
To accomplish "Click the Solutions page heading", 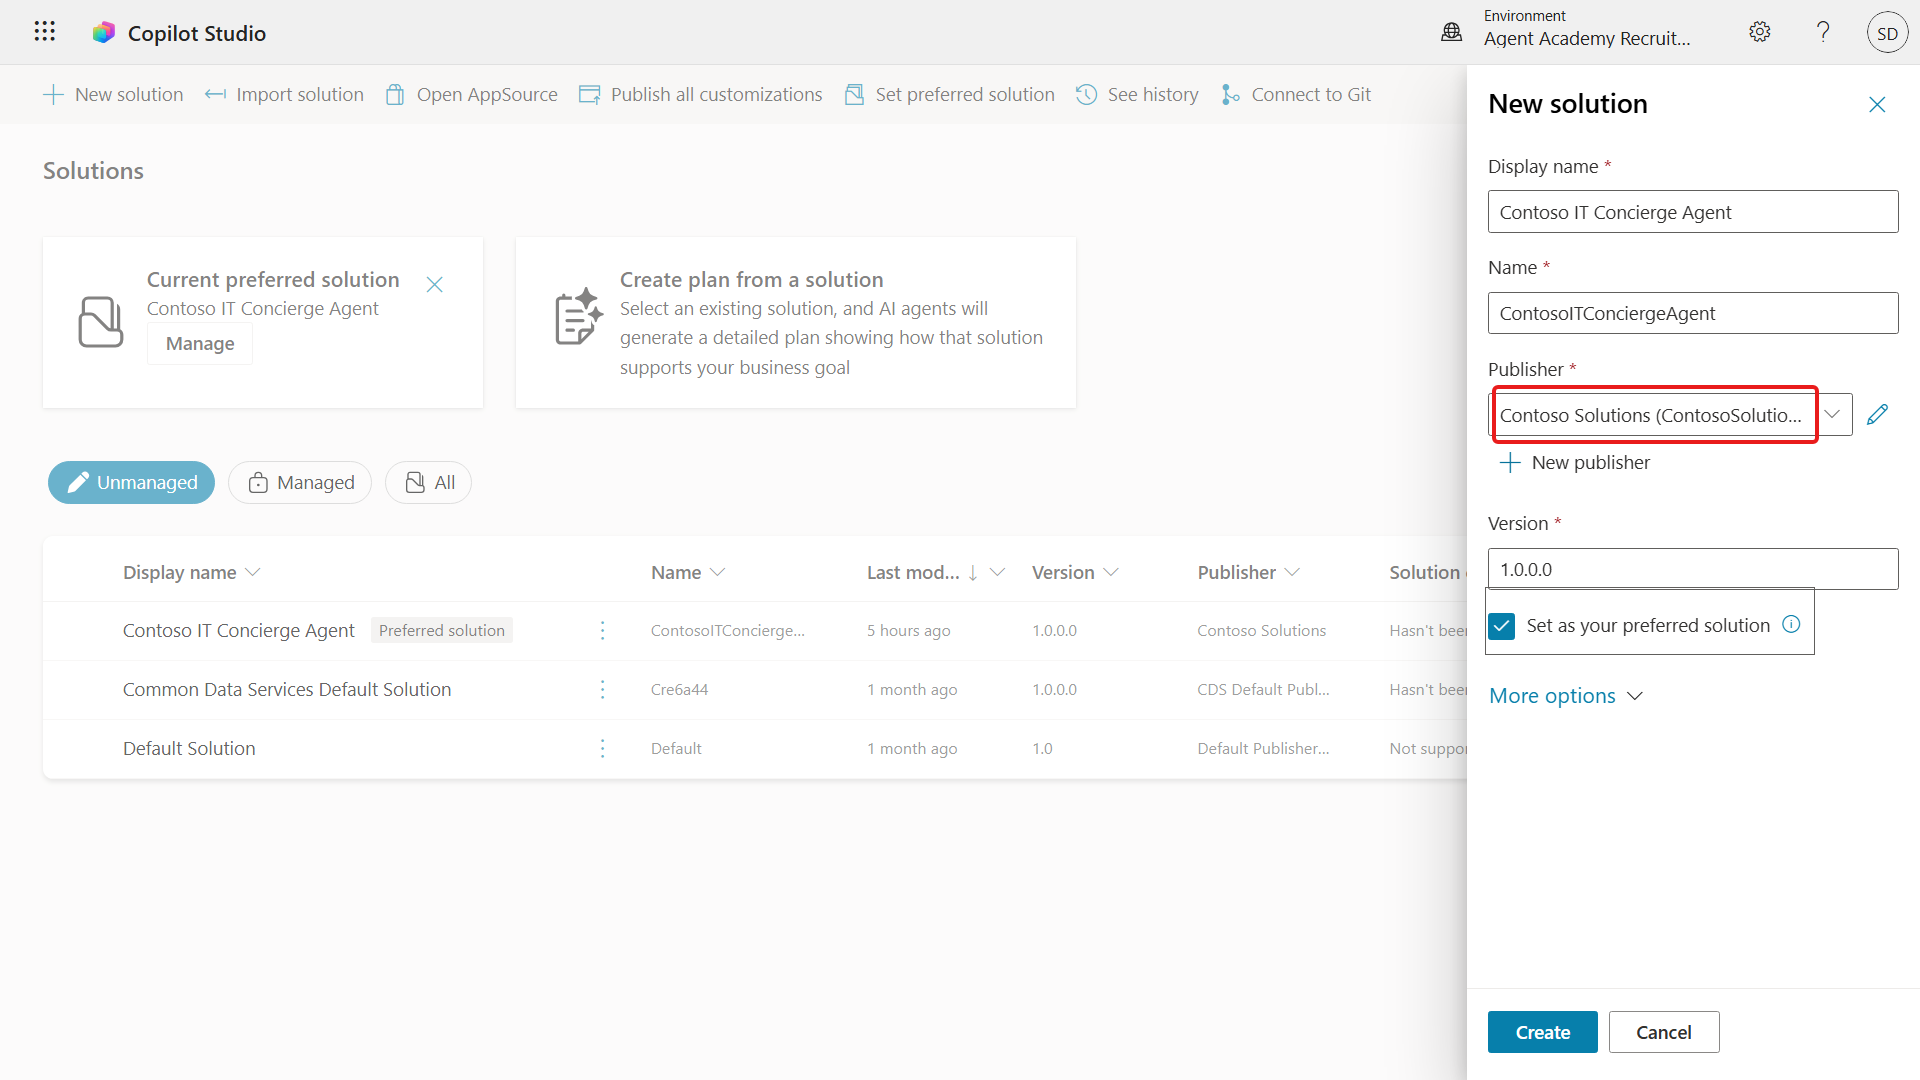I will click(x=93, y=171).
